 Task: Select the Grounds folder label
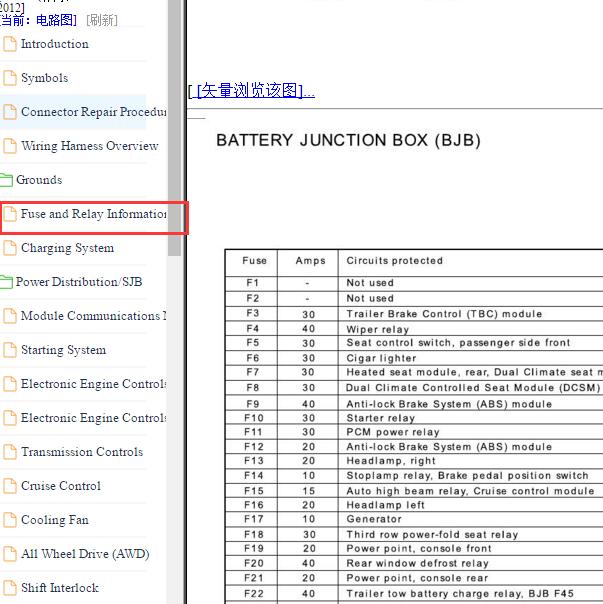(x=39, y=180)
